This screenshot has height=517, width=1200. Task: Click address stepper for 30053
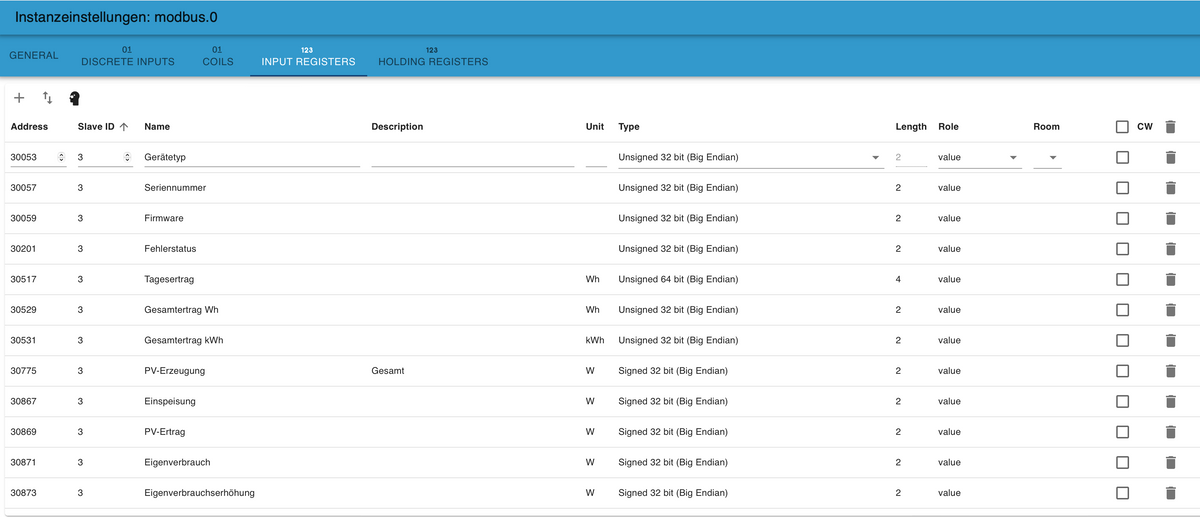[62, 157]
